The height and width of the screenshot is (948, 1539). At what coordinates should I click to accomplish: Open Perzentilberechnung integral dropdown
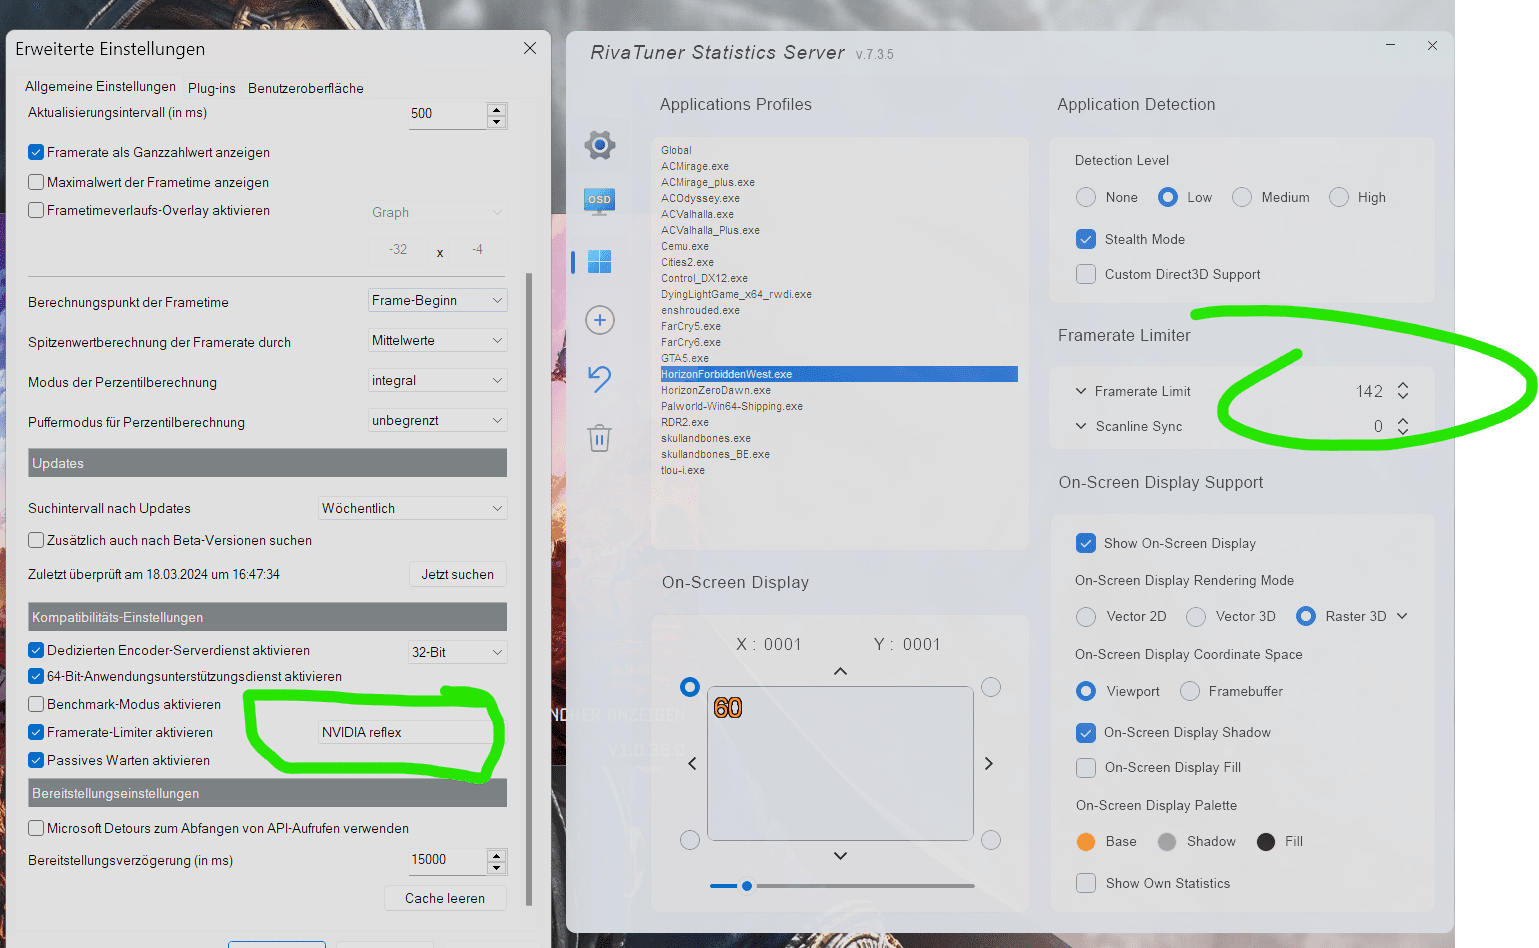438,380
